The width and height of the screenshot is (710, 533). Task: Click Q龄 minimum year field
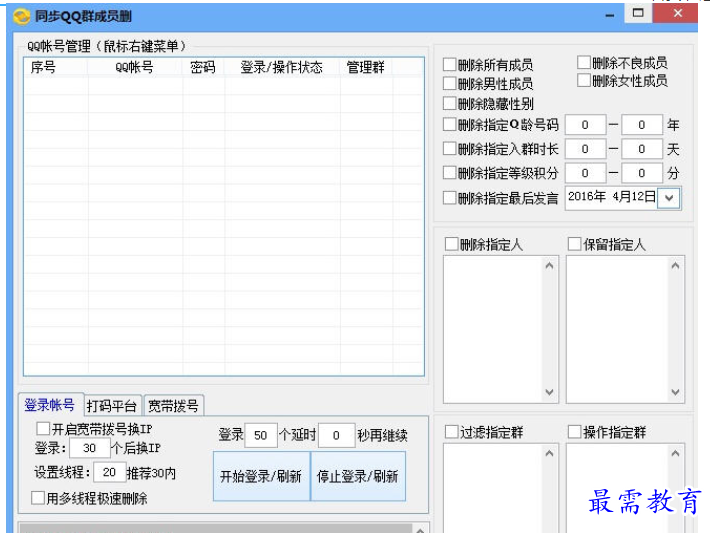[585, 125]
